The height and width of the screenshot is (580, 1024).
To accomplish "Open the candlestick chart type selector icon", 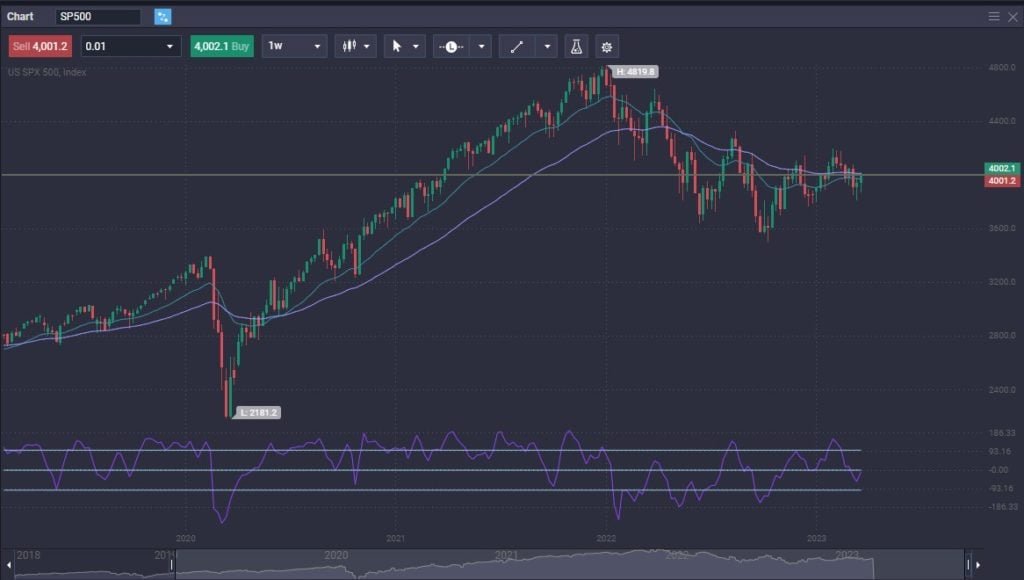I will [x=350, y=45].
